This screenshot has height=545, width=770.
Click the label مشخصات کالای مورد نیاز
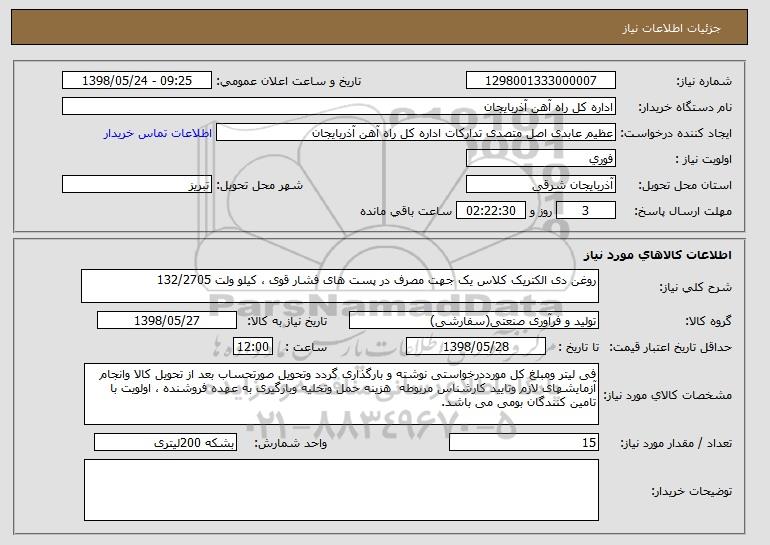pyautogui.click(x=667, y=395)
